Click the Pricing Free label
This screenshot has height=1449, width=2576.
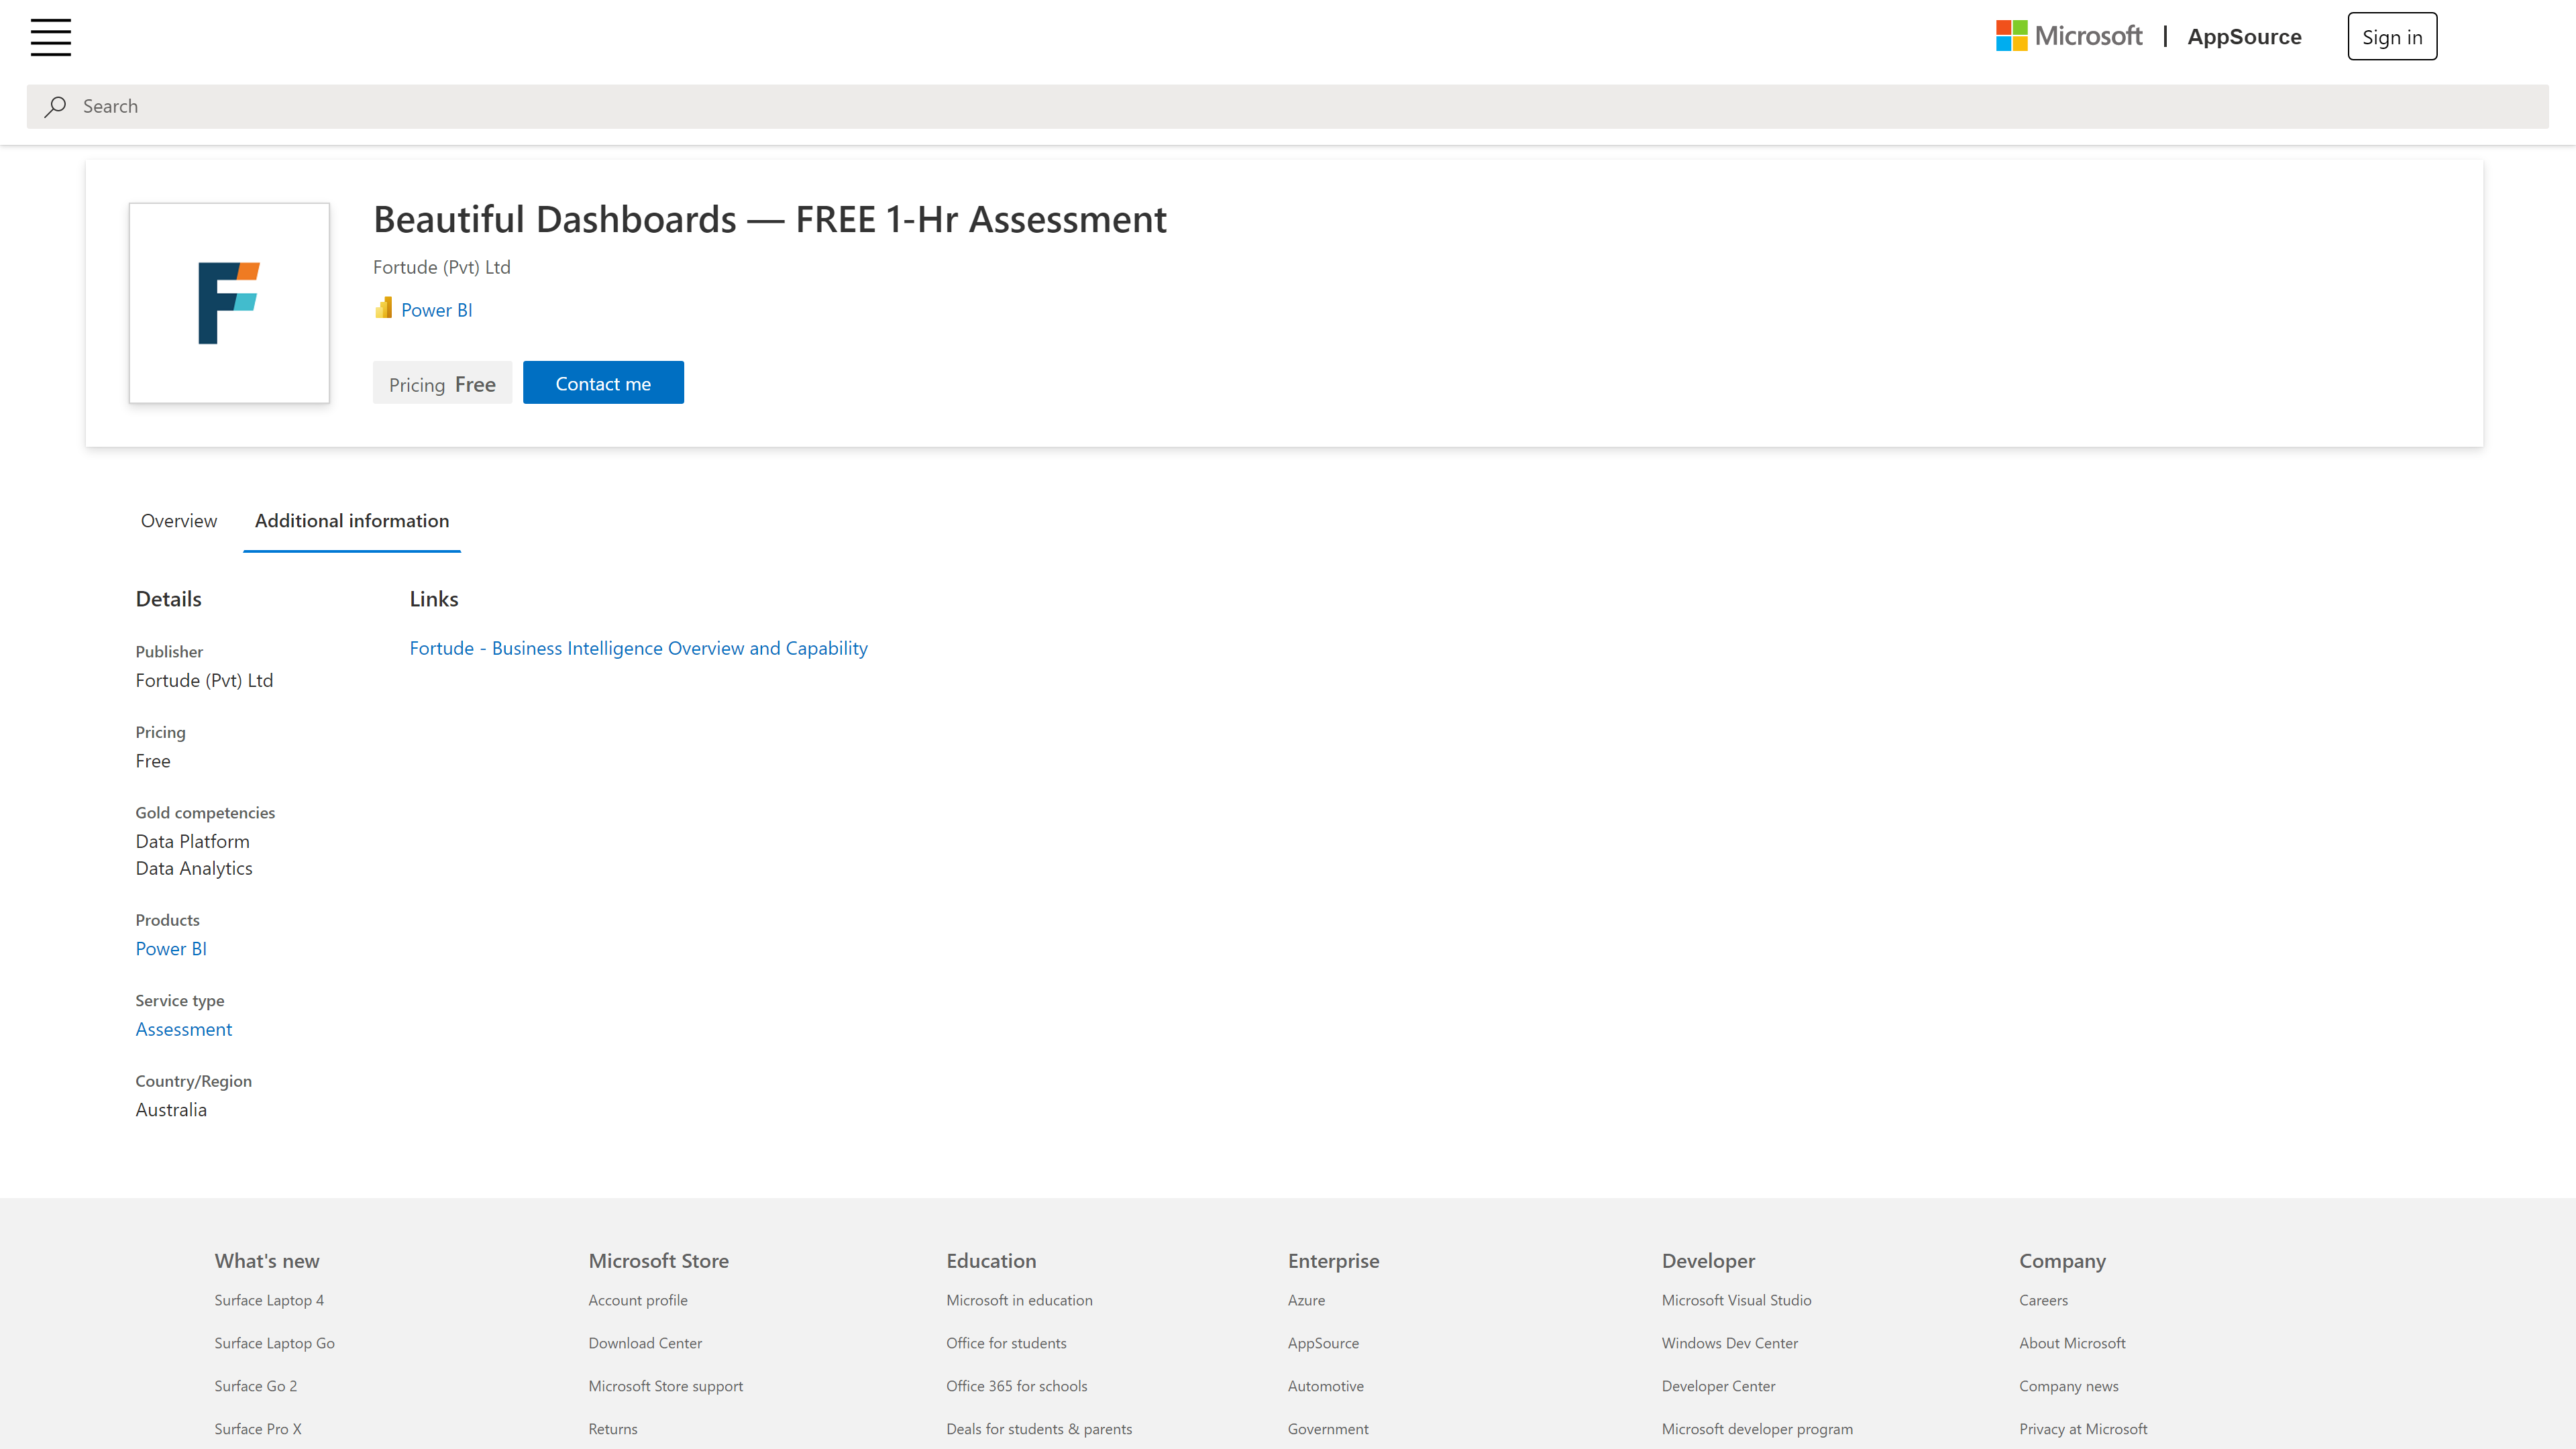[x=442, y=382]
